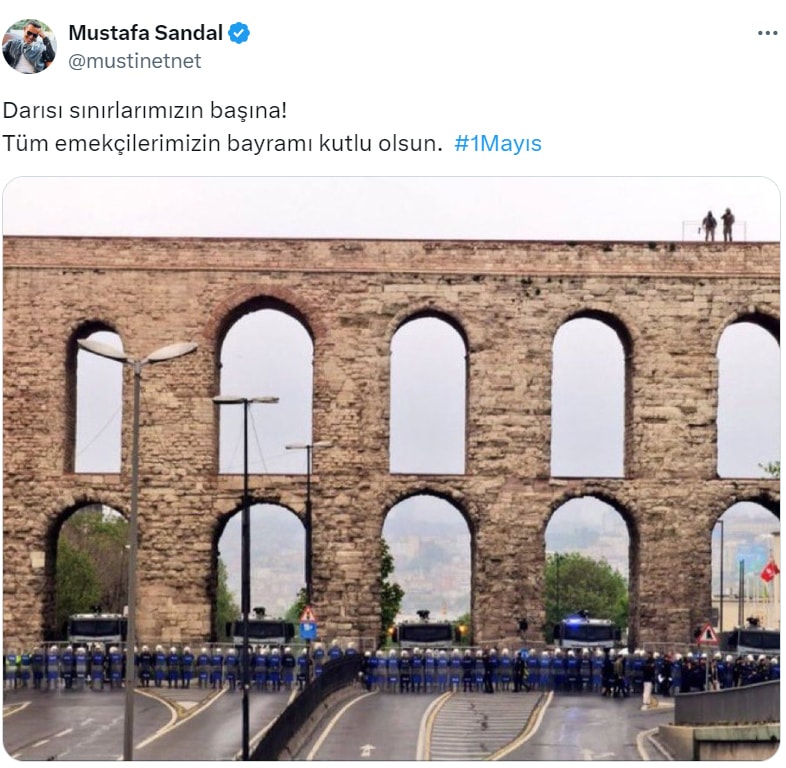The width and height of the screenshot is (786, 768).
Task: Open the three-dot more options menu
Action: [x=767, y=34]
